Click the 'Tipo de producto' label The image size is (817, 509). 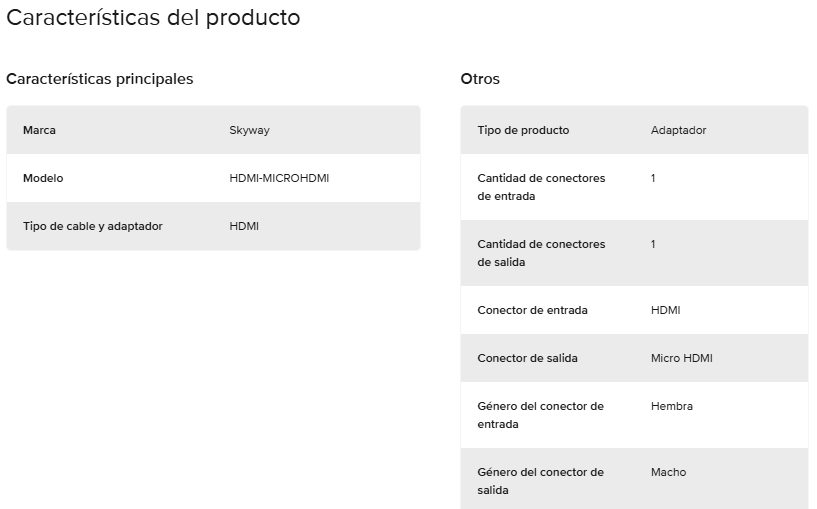point(523,130)
